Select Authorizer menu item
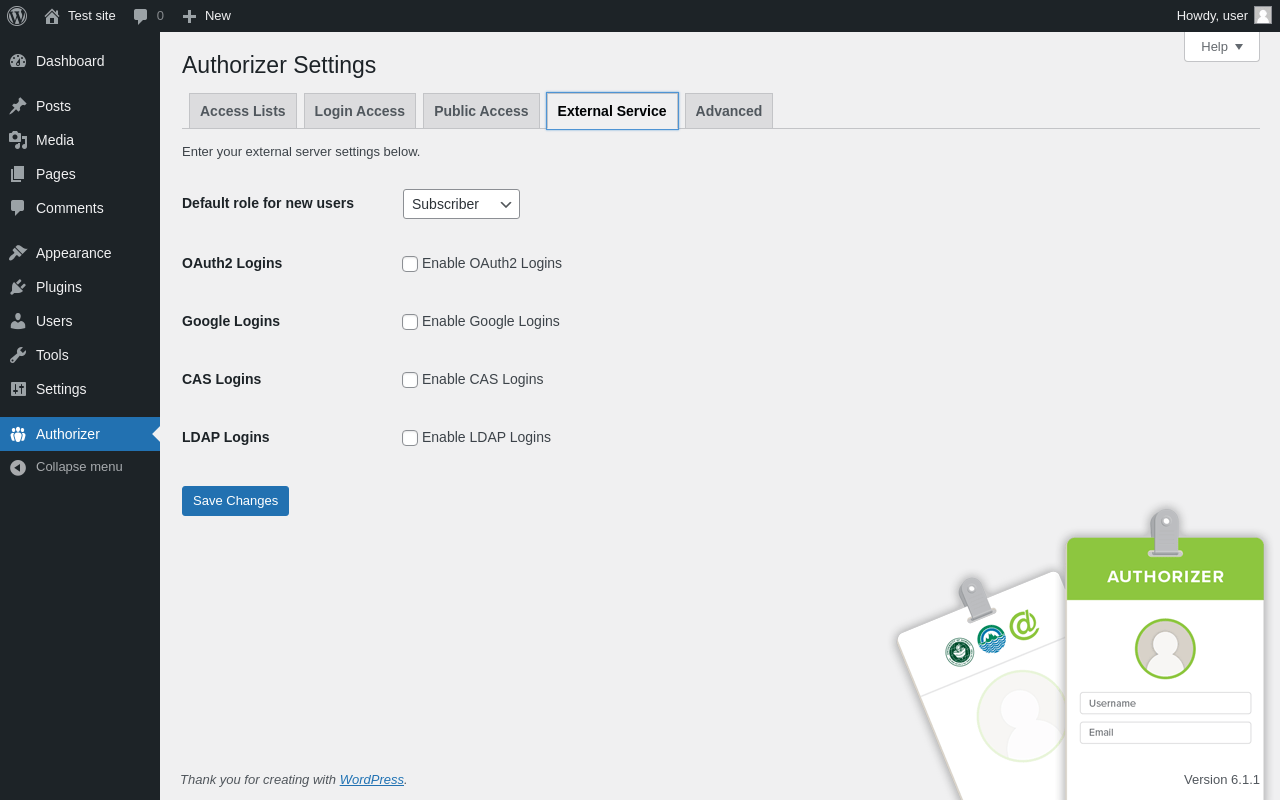Image resolution: width=1280 pixels, height=800 pixels. [80, 434]
